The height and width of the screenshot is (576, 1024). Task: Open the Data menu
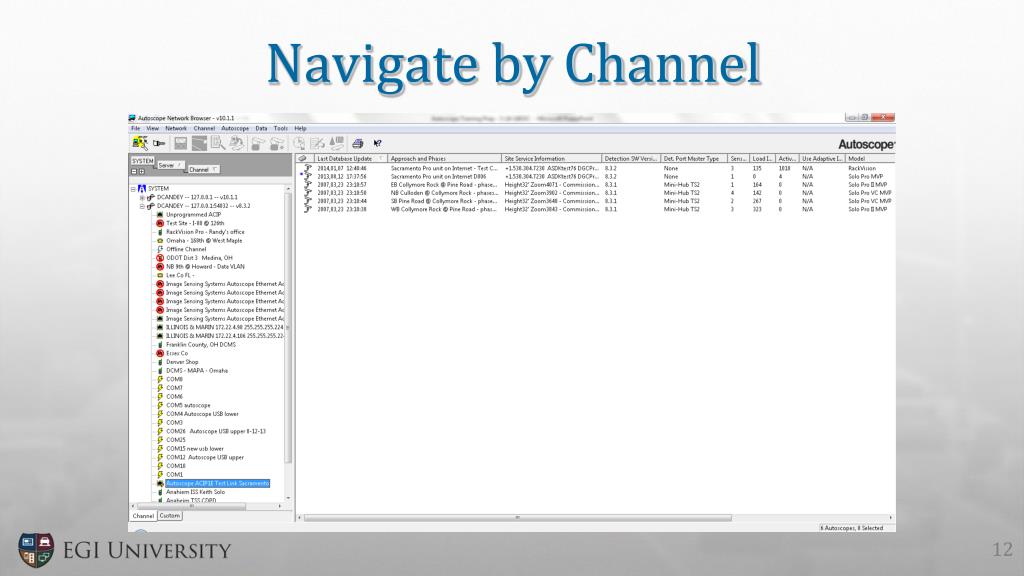pos(261,129)
